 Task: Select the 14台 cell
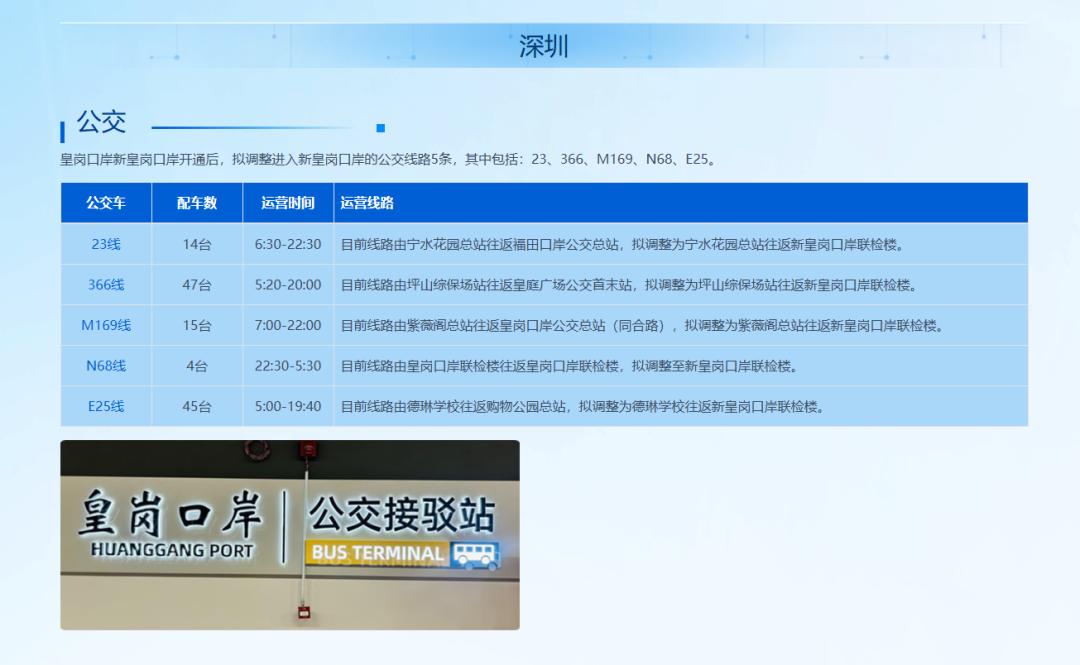(197, 244)
